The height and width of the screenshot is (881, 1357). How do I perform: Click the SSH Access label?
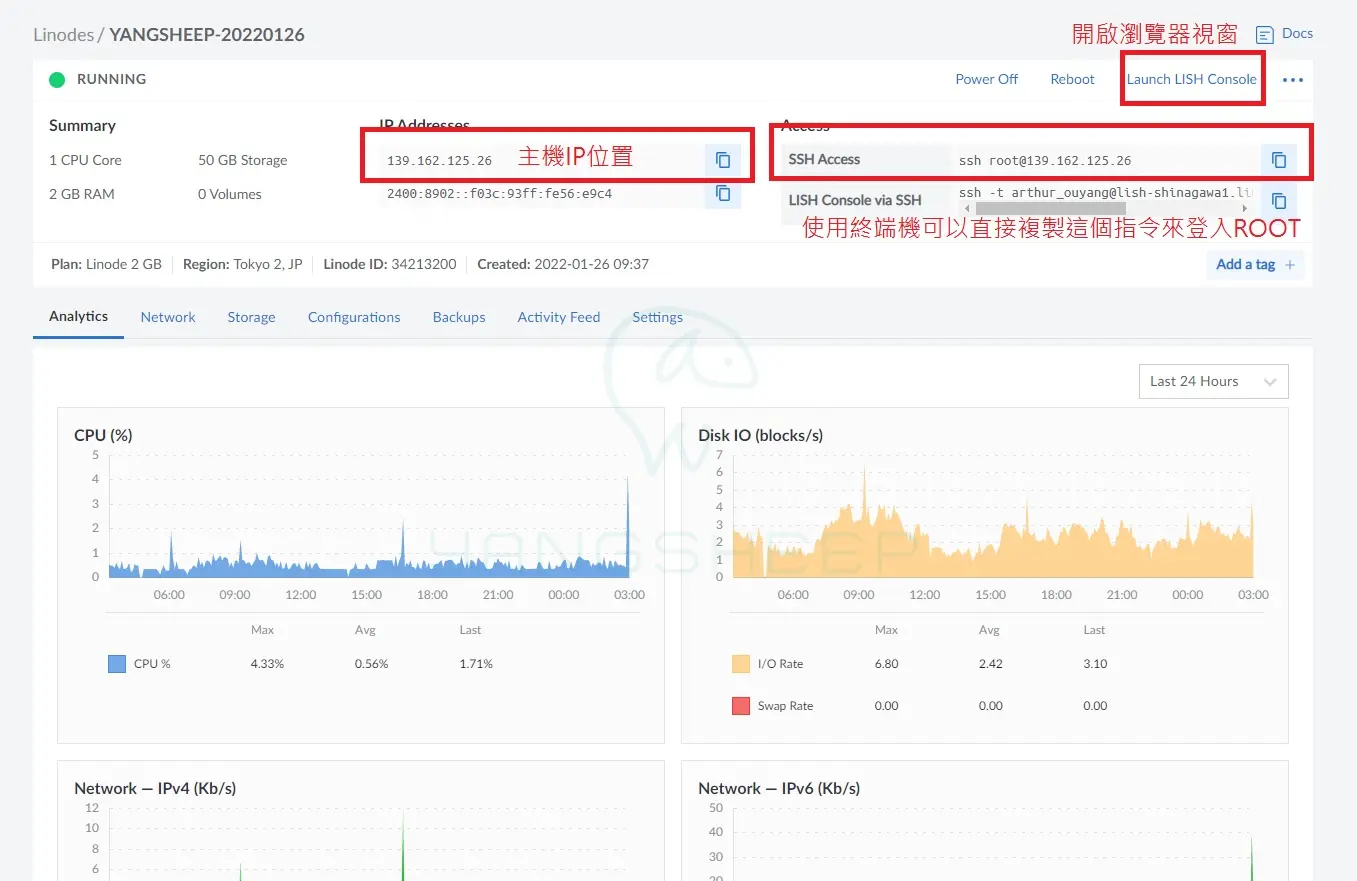click(824, 159)
